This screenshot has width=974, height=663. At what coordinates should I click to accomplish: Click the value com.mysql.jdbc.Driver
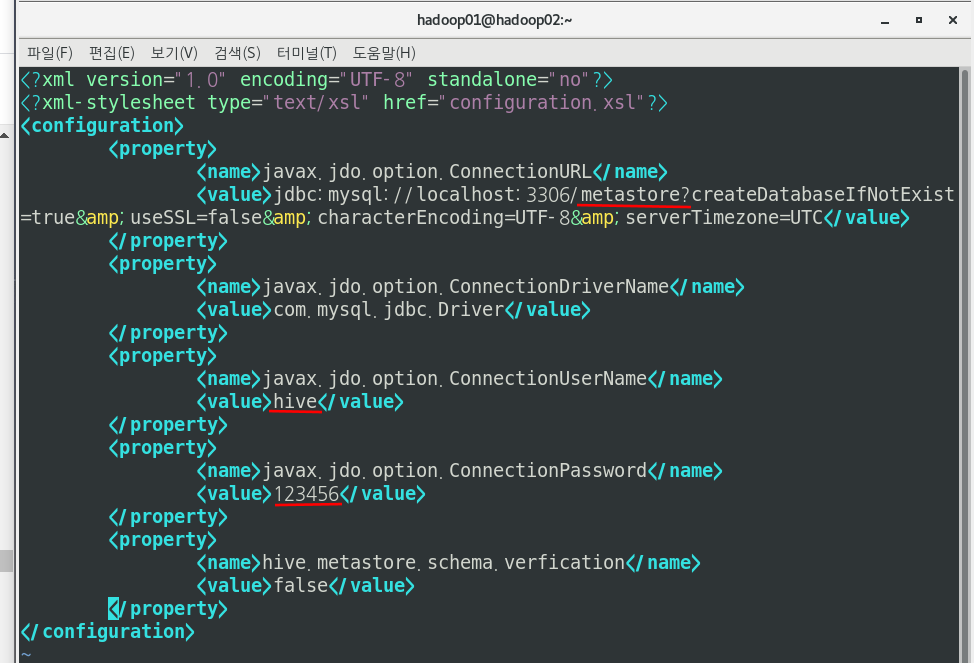point(389,309)
